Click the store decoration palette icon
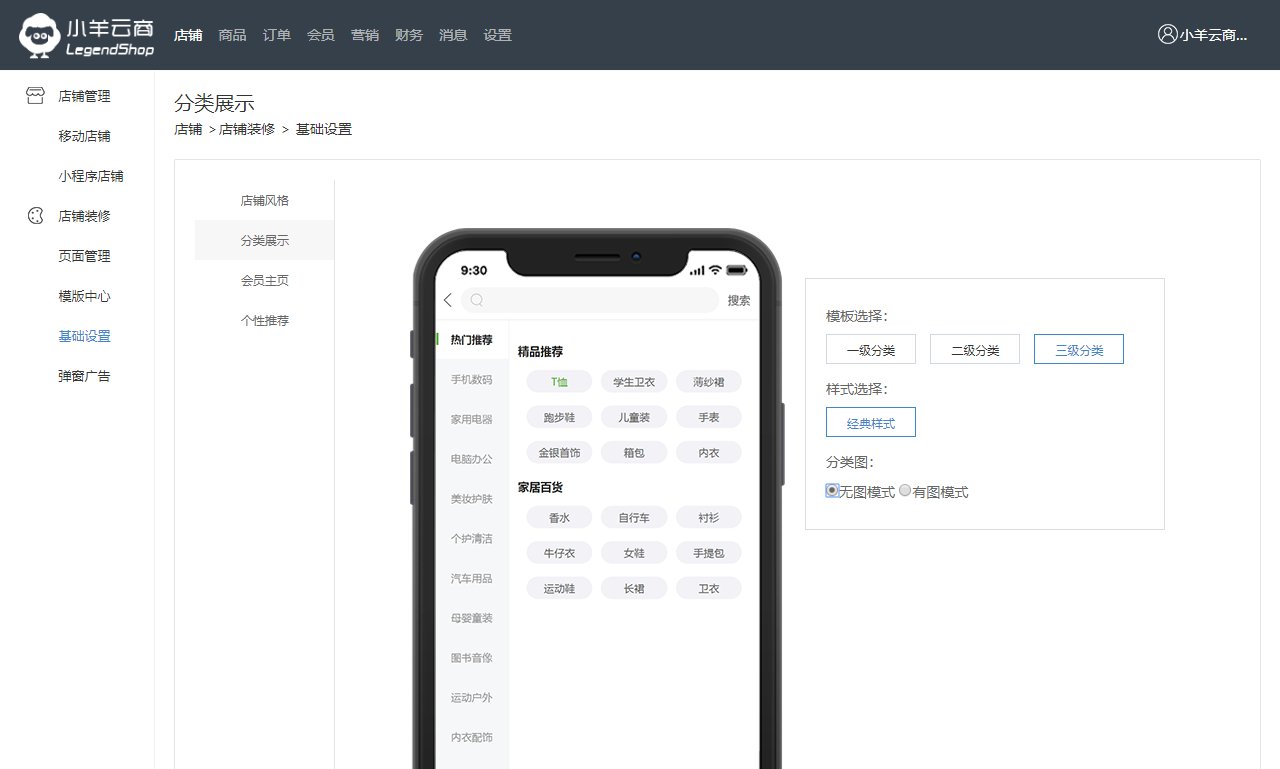This screenshot has width=1280, height=769. point(35,216)
